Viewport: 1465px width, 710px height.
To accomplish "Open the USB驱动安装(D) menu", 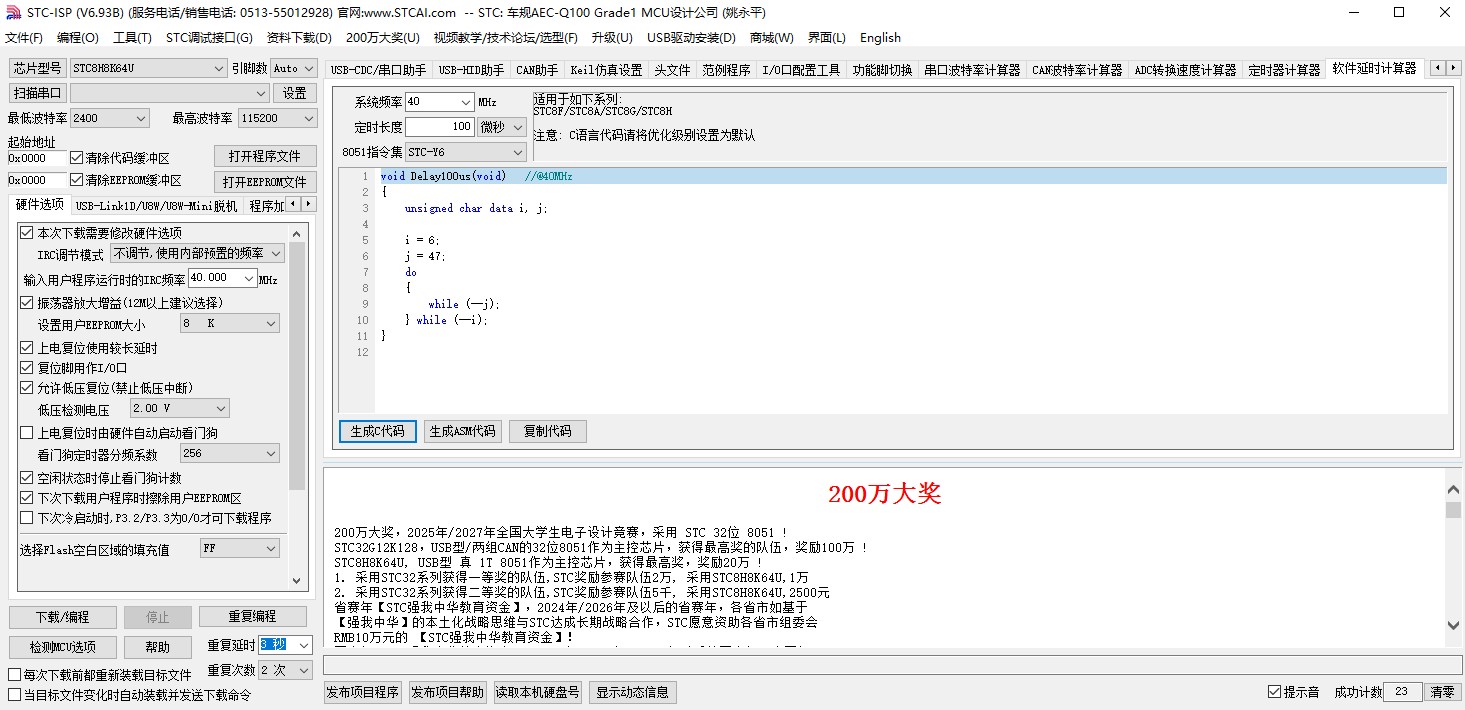I will click(x=691, y=38).
